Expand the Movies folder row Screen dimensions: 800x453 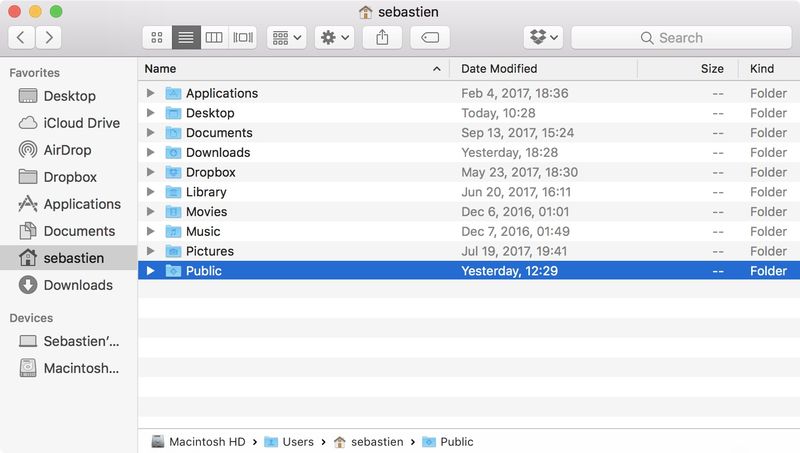coord(151,211)
